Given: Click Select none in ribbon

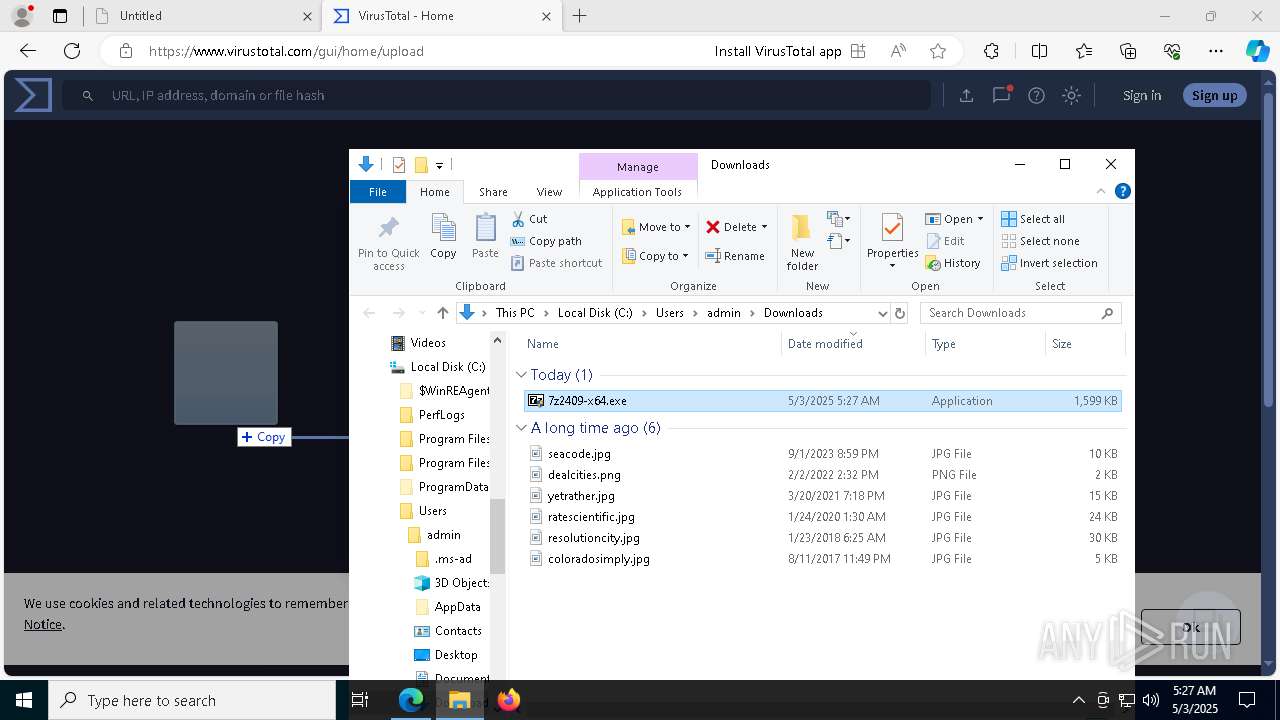Looking at the screenshot, I should coord(1040,241).
